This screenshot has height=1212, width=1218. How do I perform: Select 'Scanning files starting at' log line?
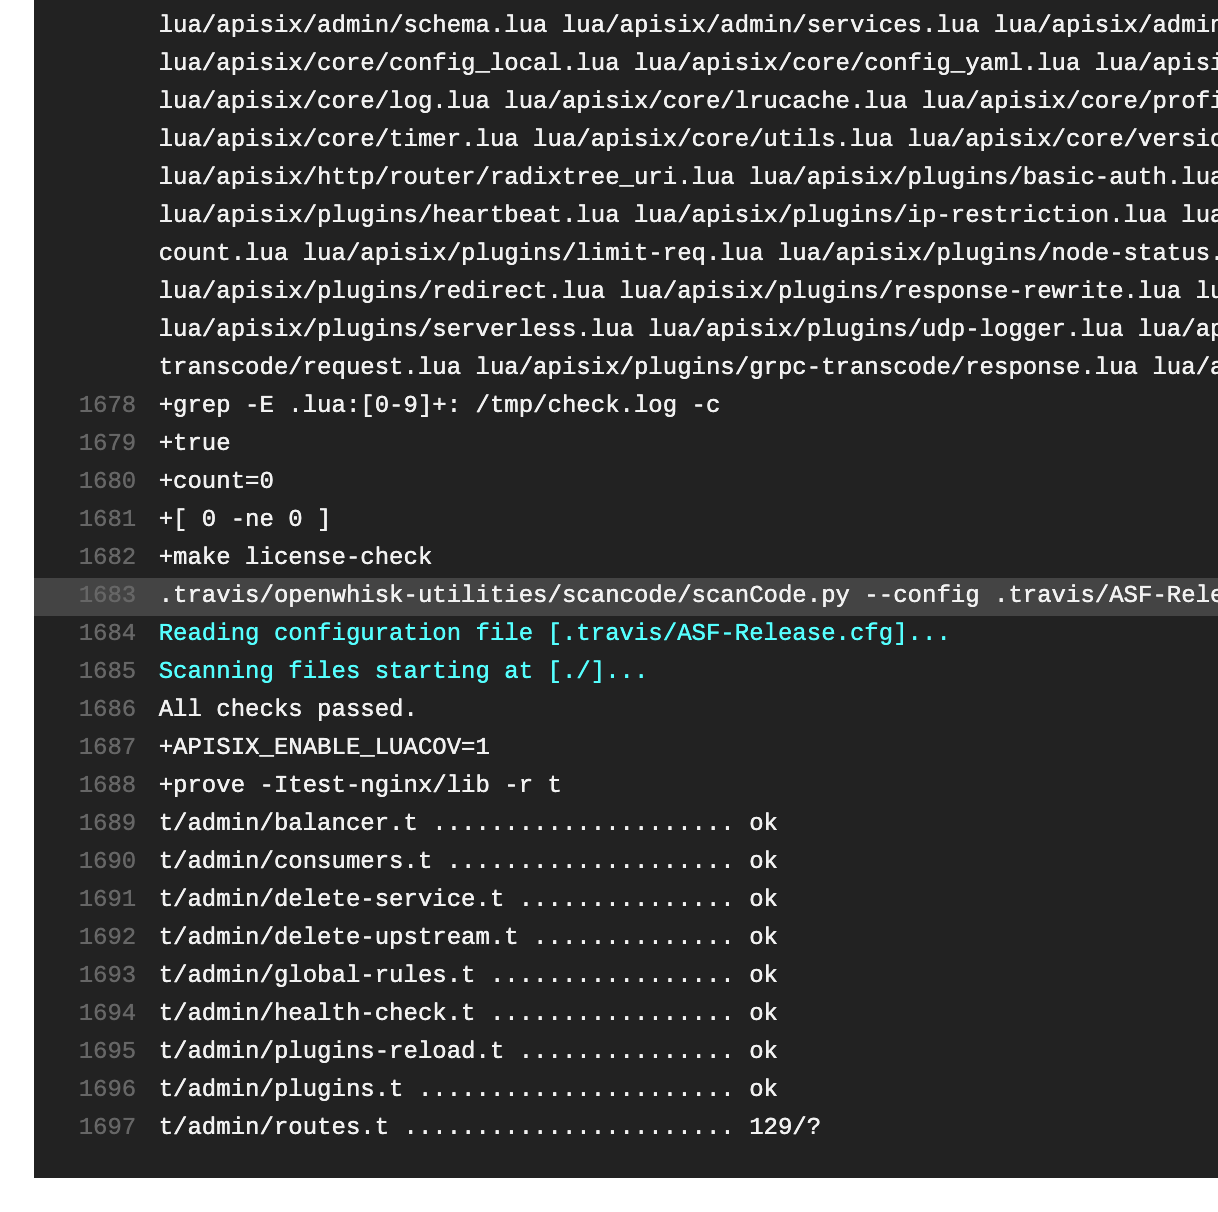click(403, 671)
